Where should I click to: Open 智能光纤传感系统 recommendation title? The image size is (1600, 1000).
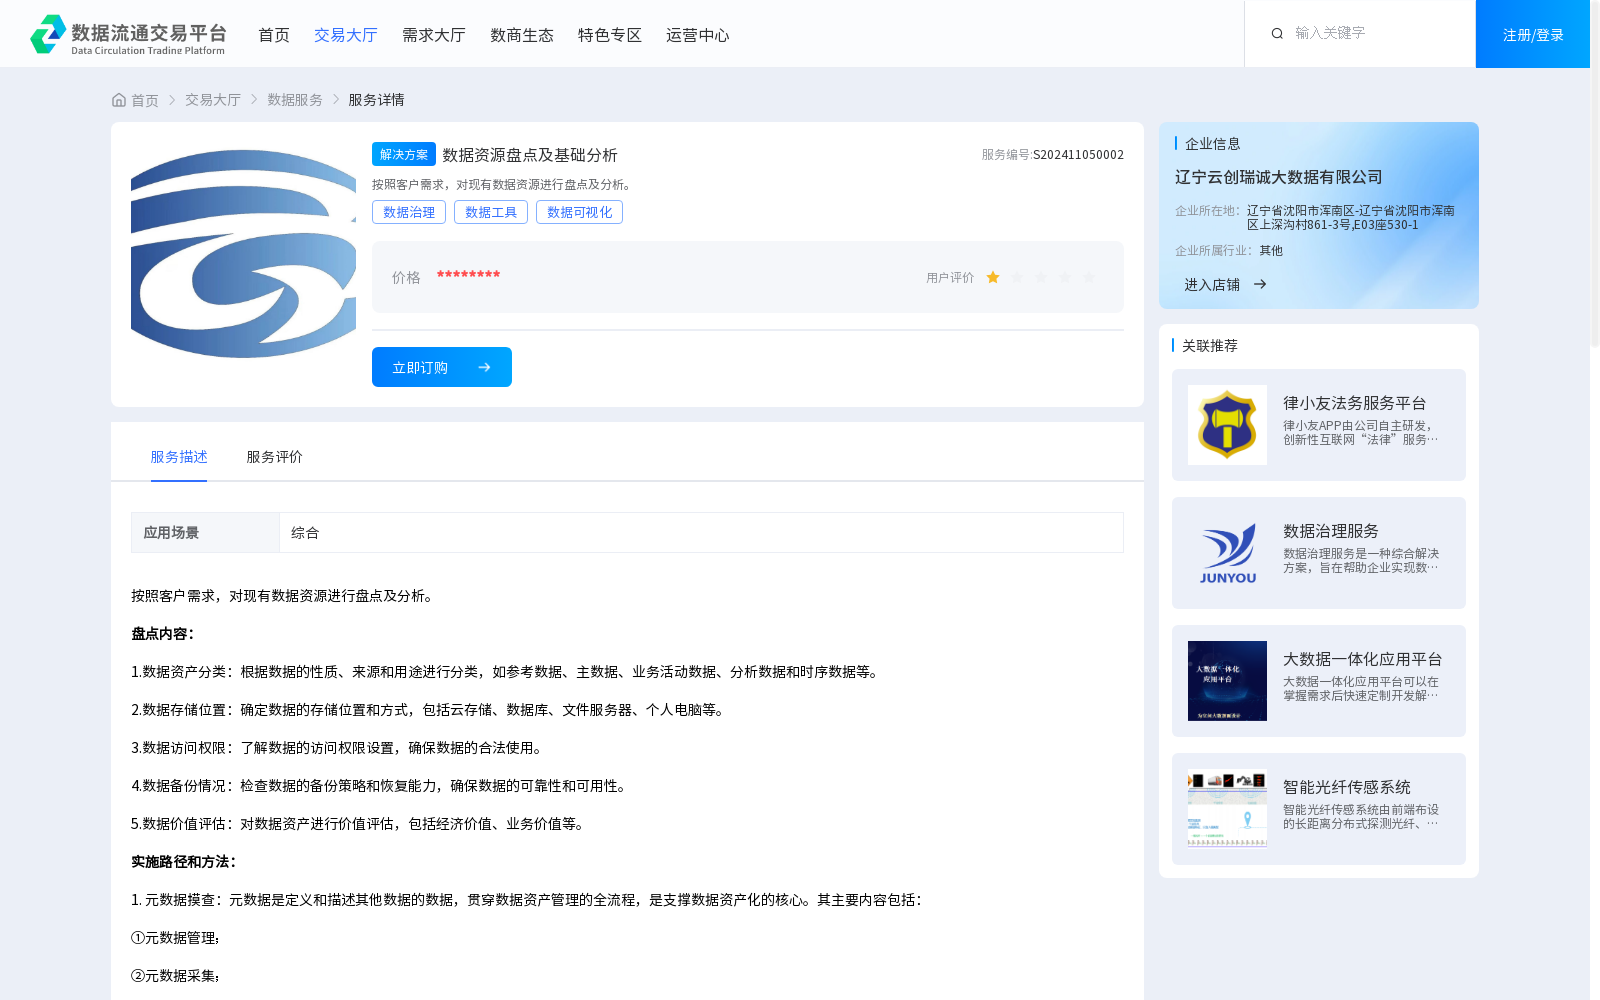1347,787
